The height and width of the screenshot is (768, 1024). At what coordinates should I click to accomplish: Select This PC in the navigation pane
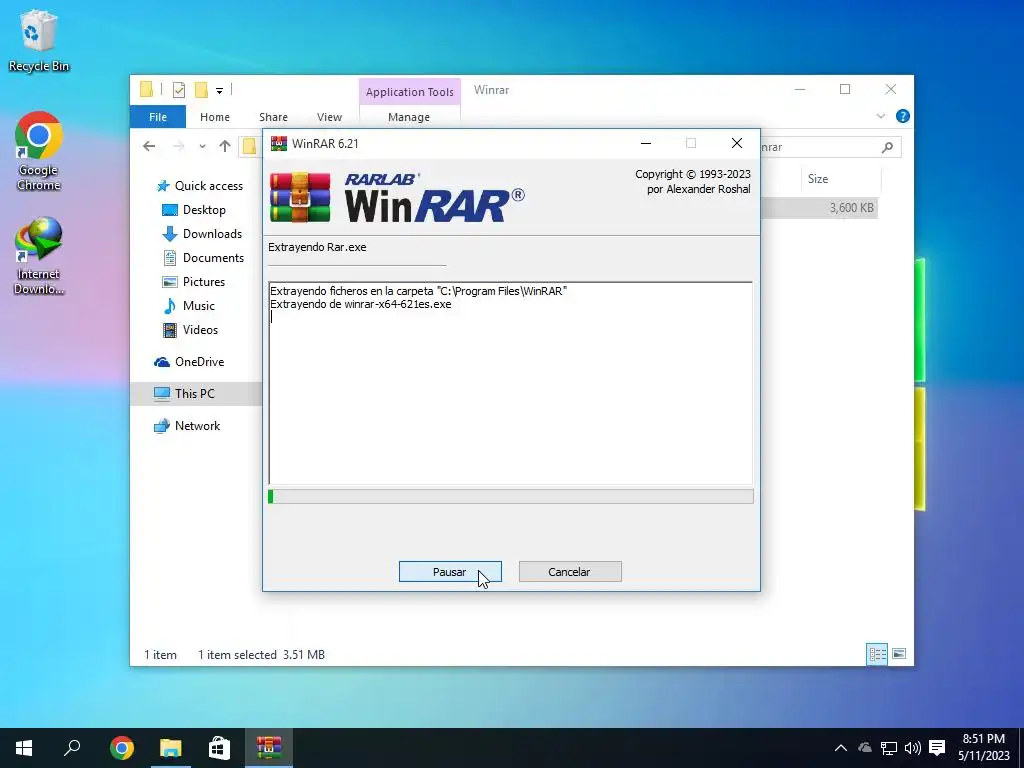click(195, 394)
